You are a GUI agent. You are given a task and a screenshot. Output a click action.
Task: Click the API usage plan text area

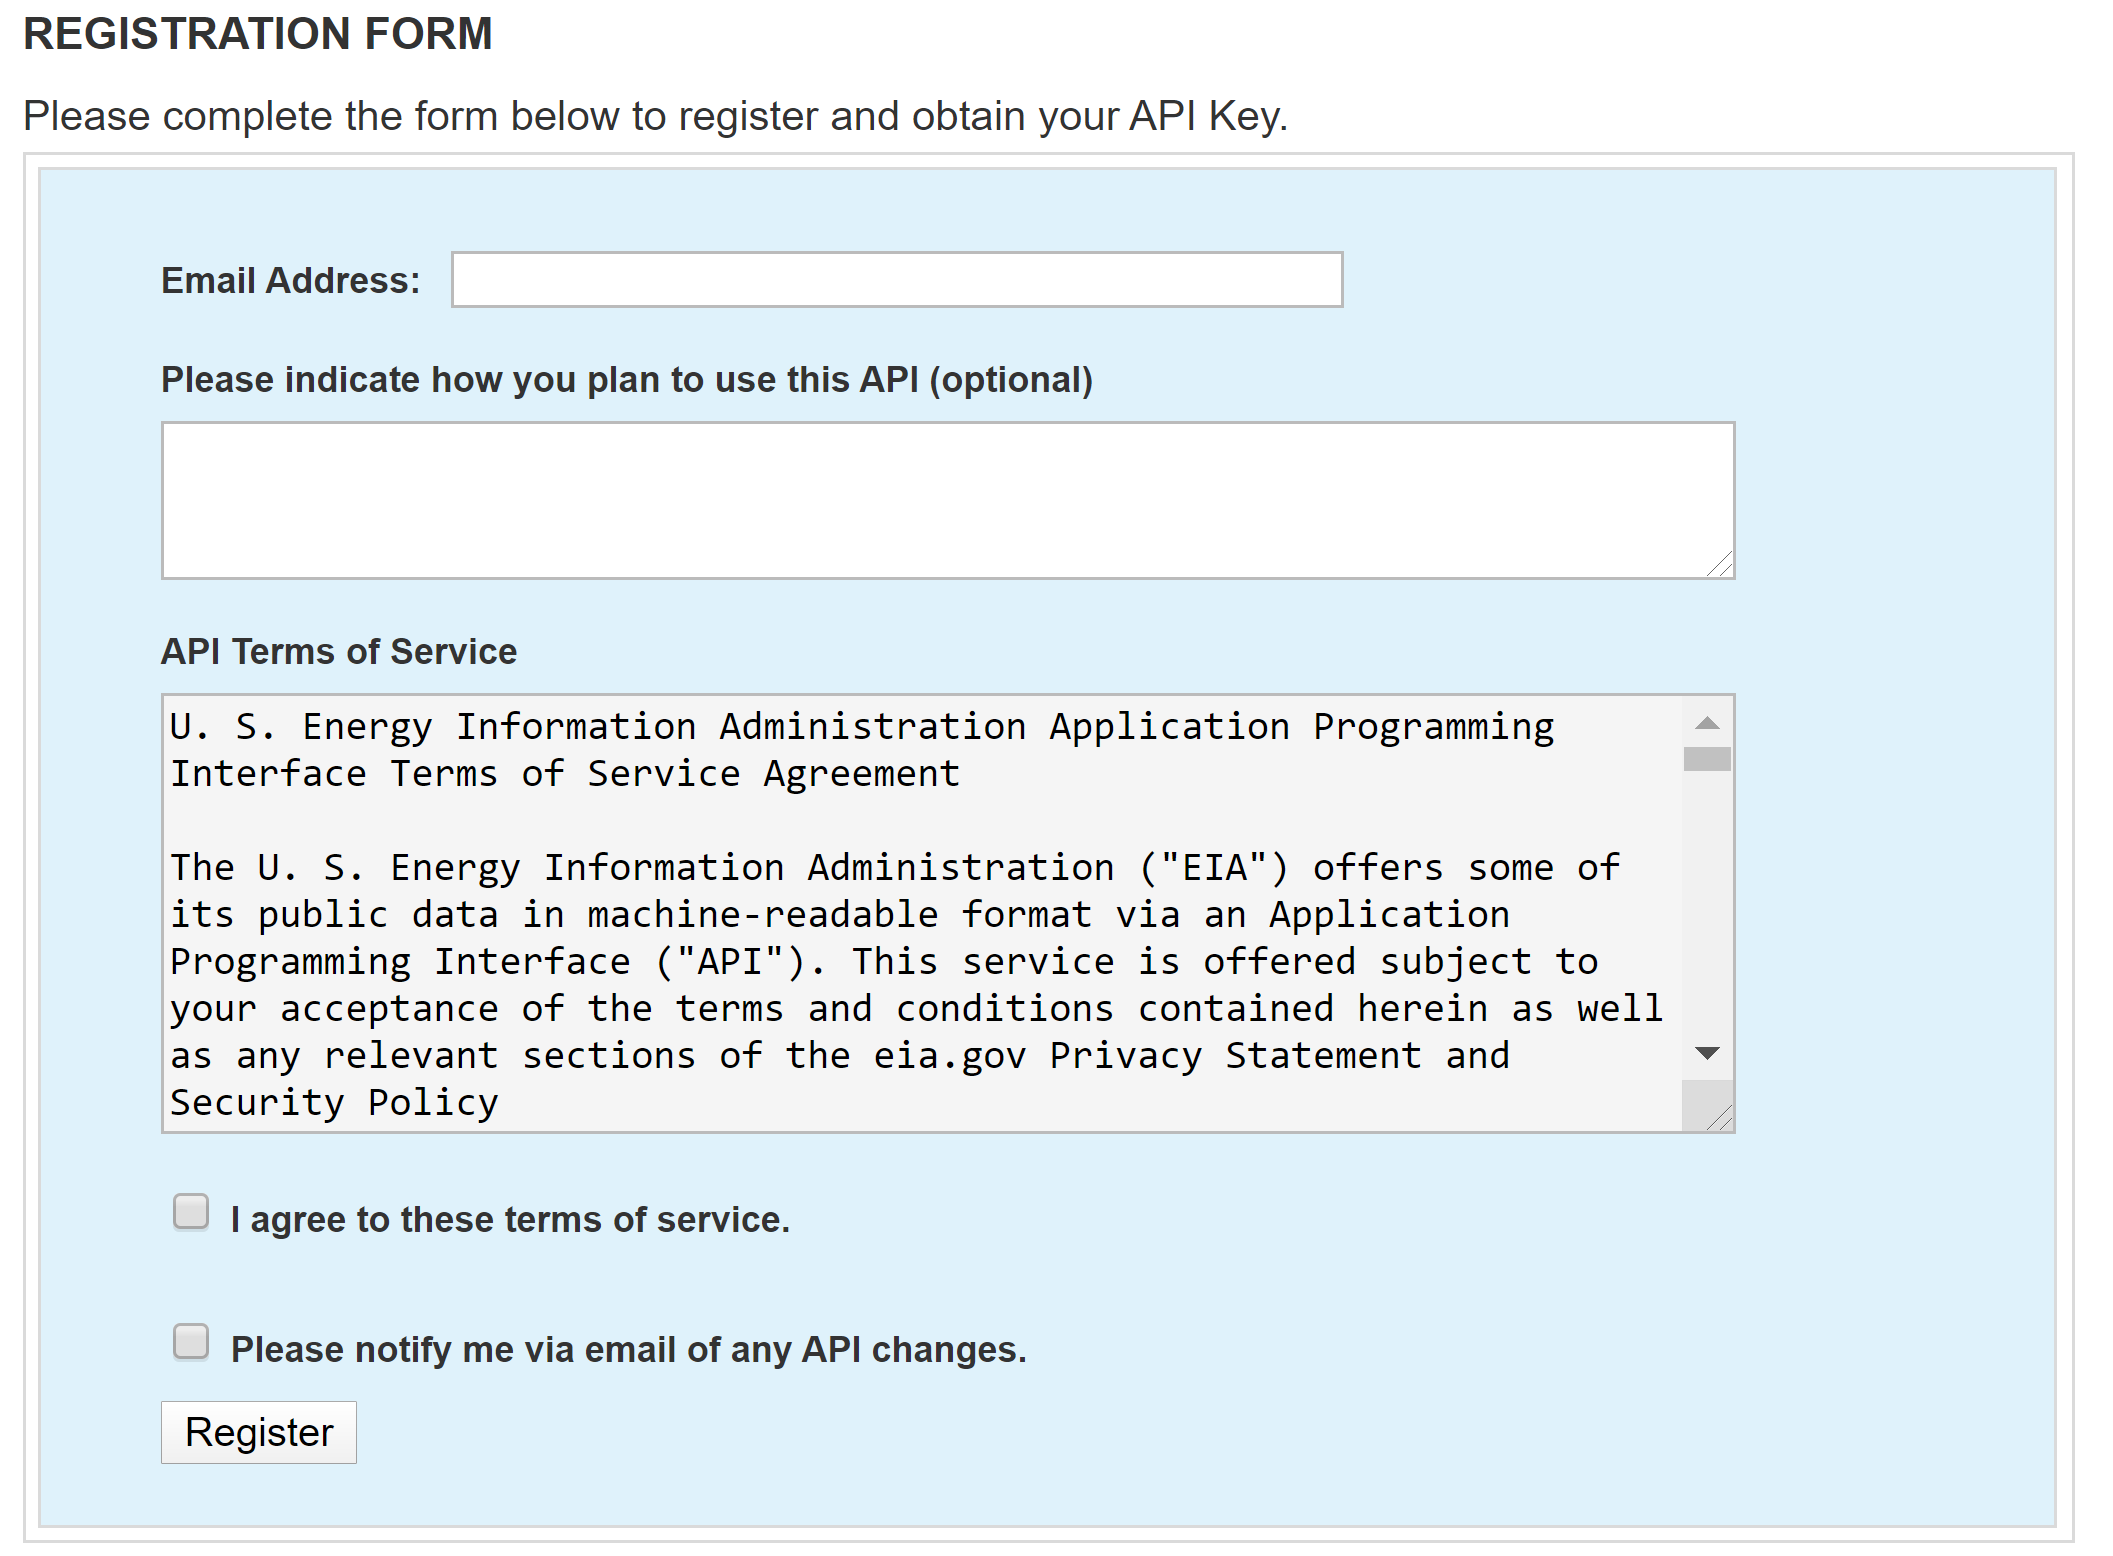(947, 500)
